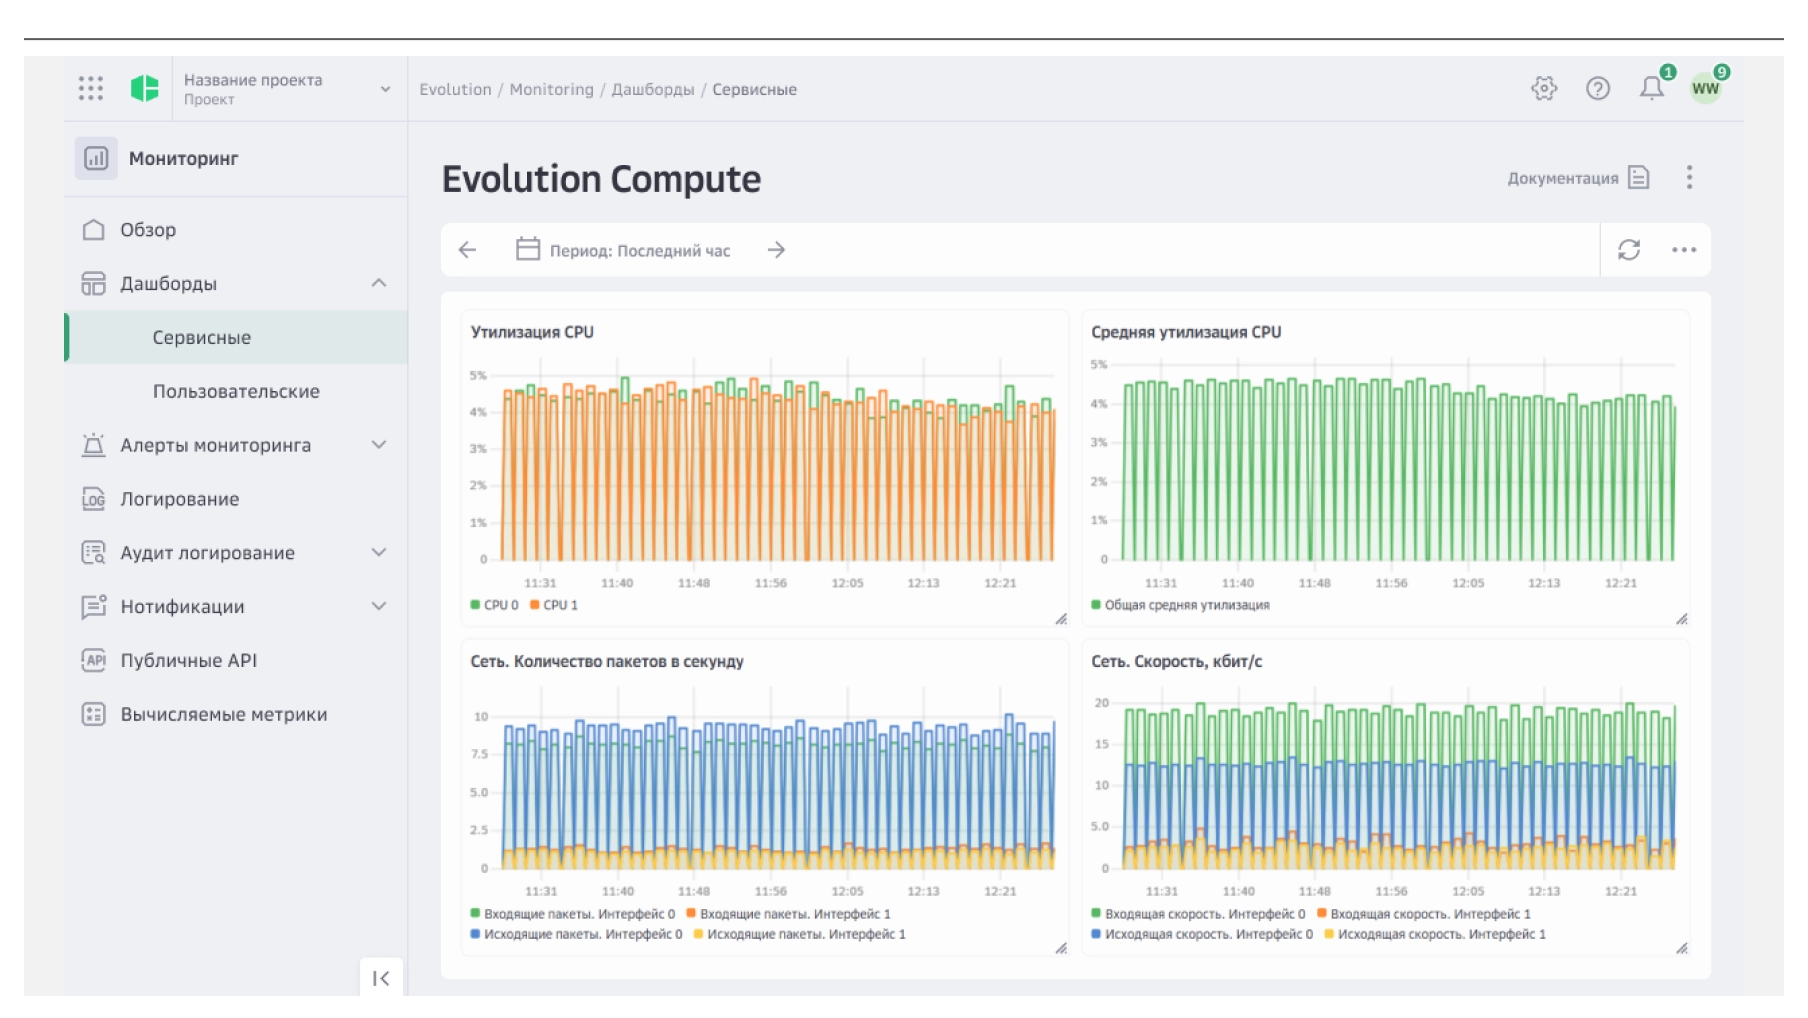
Task: Toggle Входящие пакеты. Интерфейс 1 series
Action: point(789,914)
